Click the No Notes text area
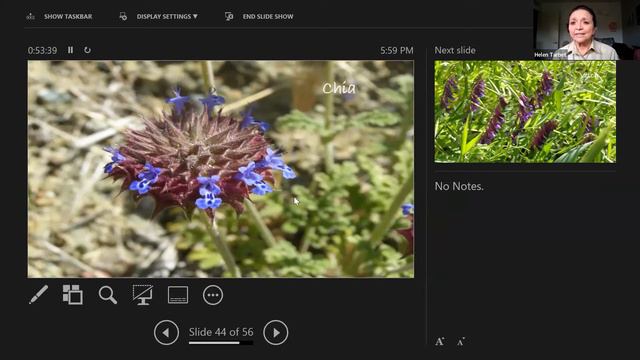Image resolution: width=640 pixels, height=360 pixels. pos(459,186)
